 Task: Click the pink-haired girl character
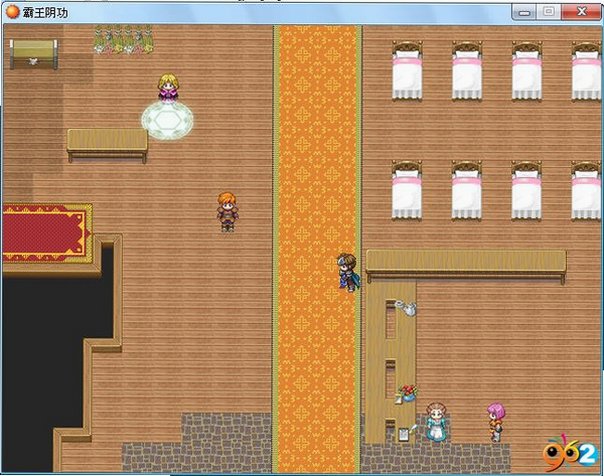point(496,422)
